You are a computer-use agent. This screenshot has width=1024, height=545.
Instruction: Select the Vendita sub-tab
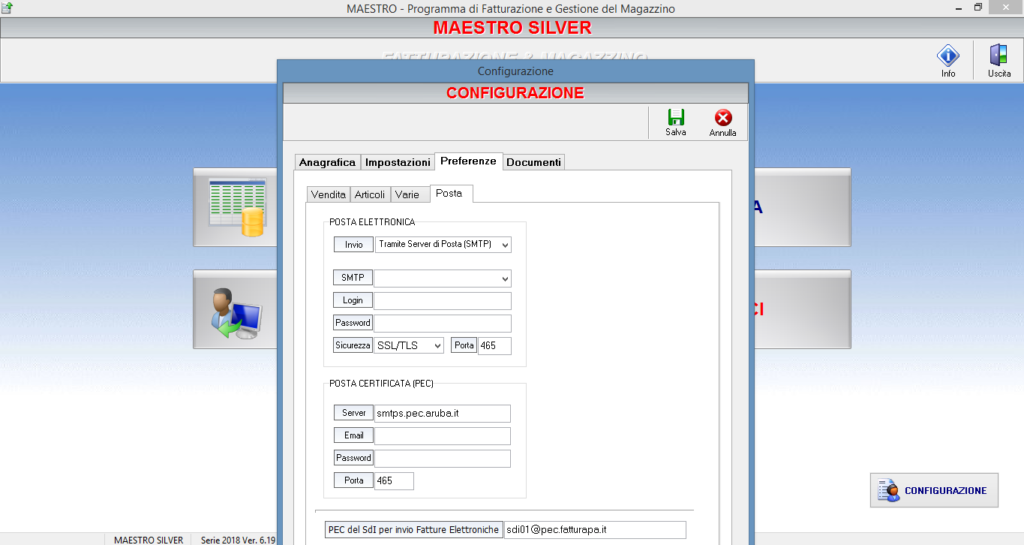click(328, 195)
